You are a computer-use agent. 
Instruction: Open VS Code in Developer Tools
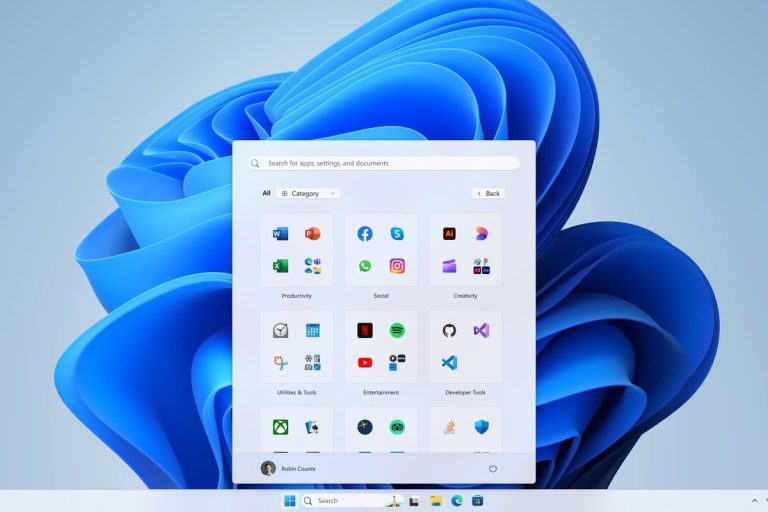[449, 363]
